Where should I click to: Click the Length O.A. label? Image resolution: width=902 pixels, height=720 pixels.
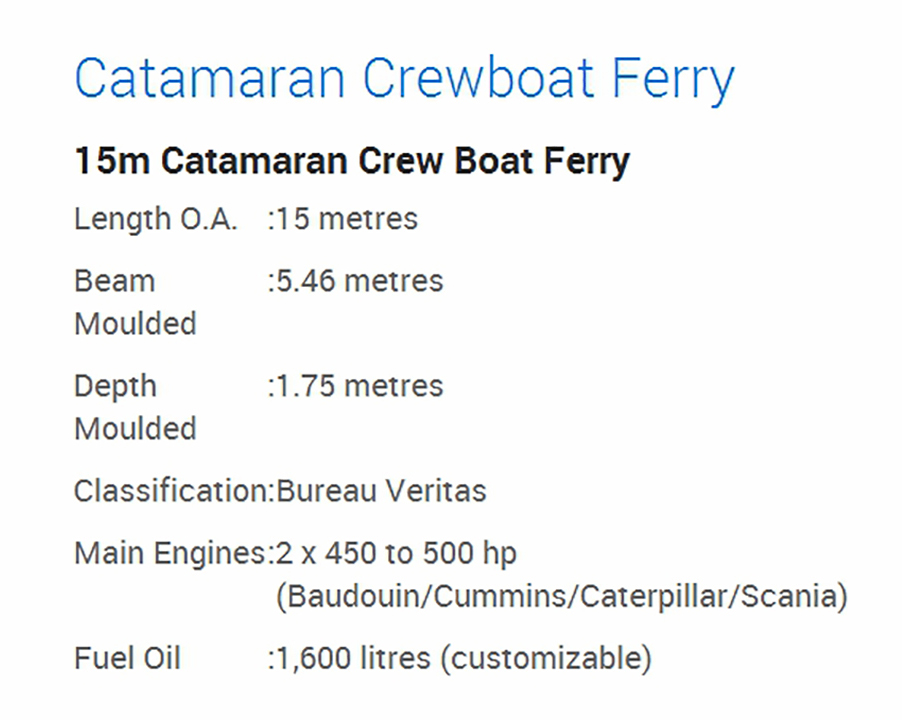tap(156, 219)
